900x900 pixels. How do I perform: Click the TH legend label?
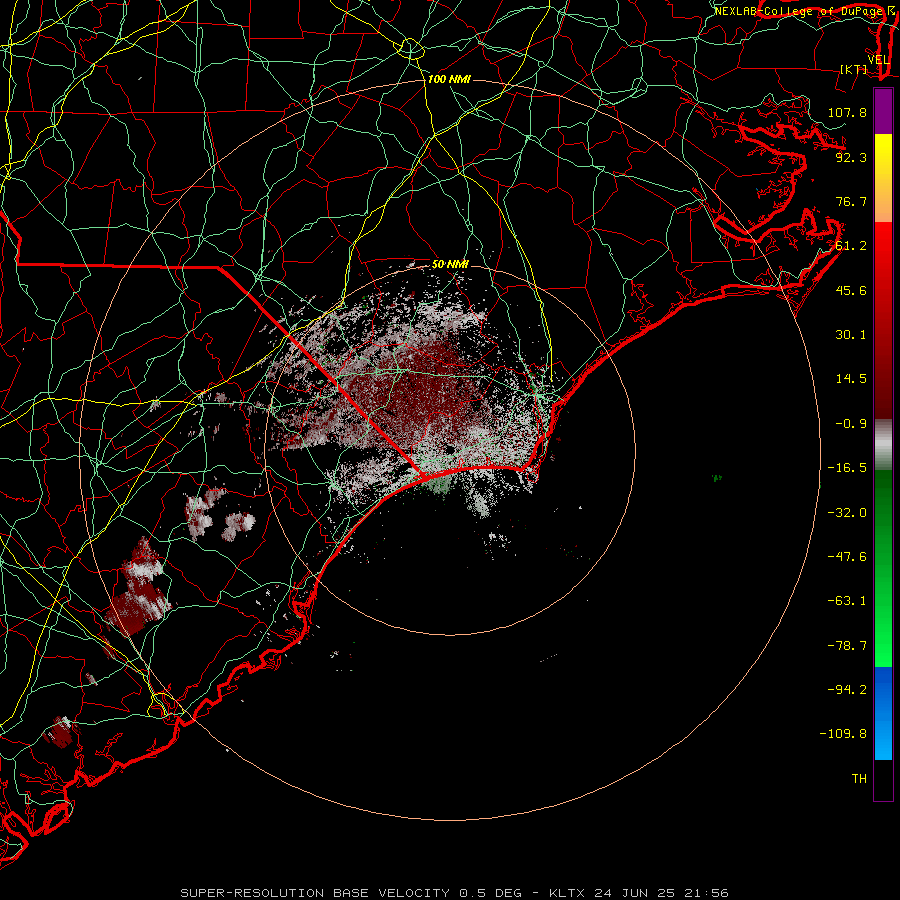tap(859, 779)
